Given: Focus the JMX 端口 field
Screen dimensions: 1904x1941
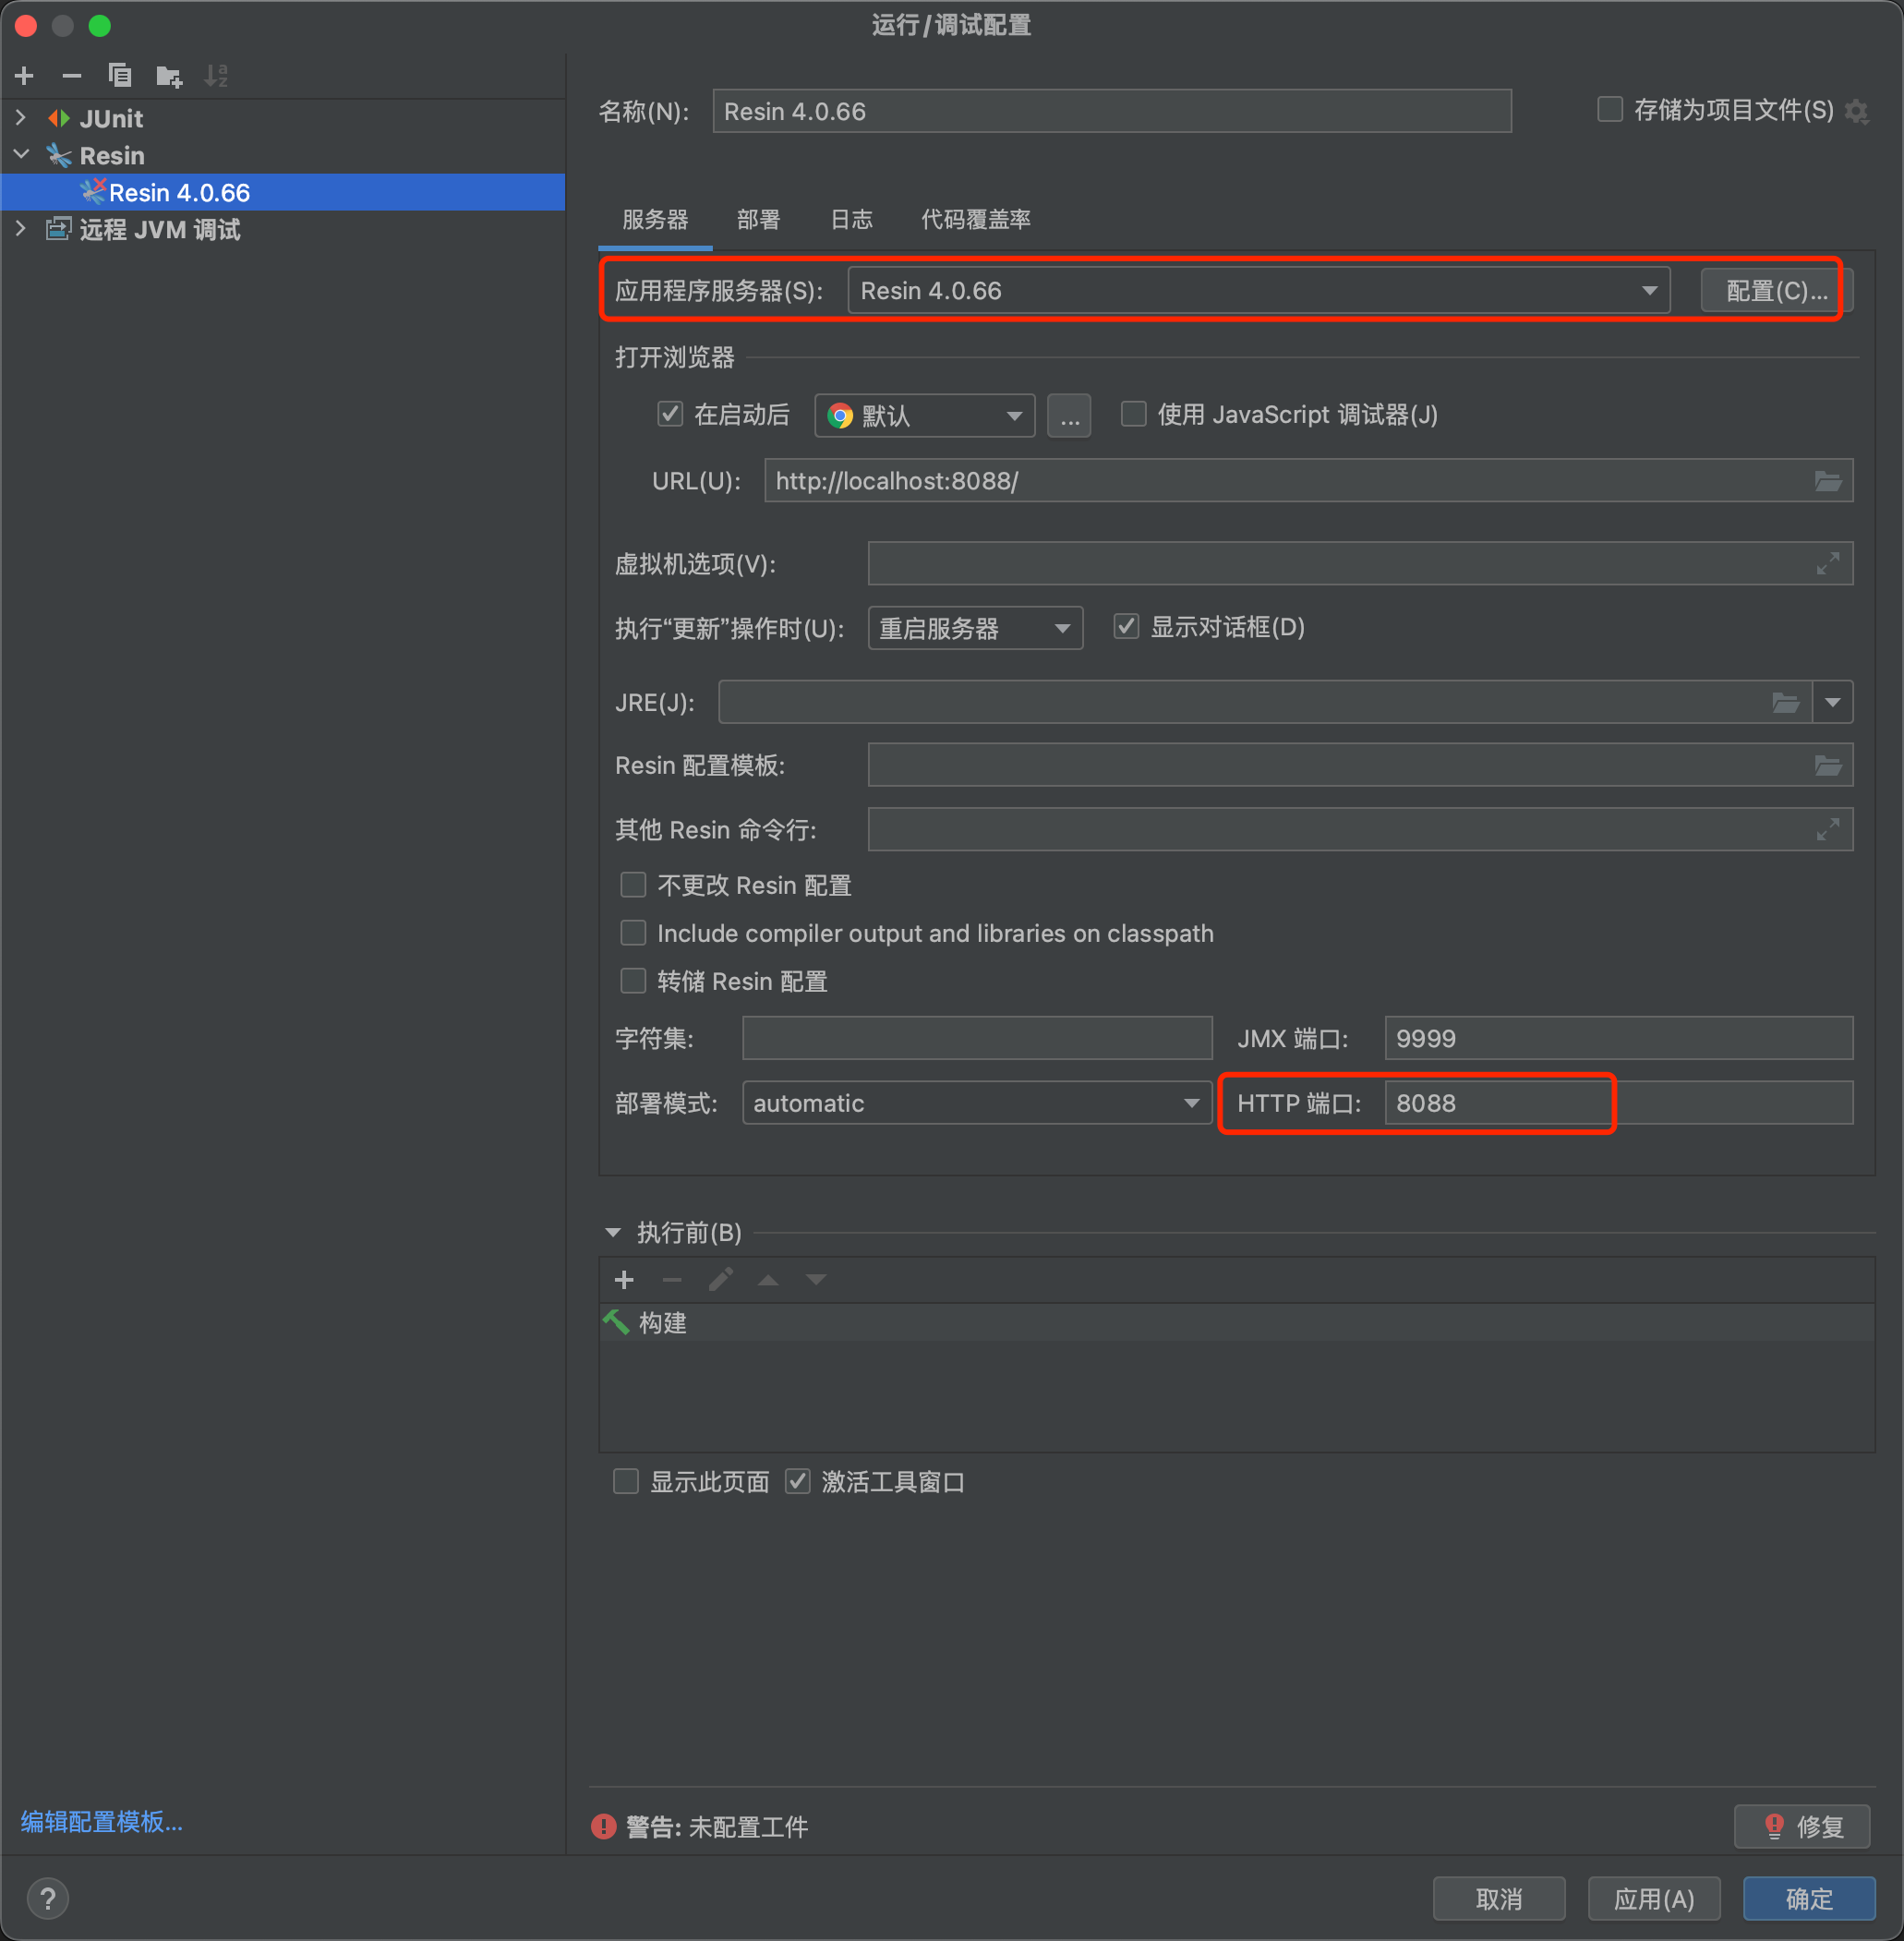Looking at the screenshot, I should click(1619, 1038).
